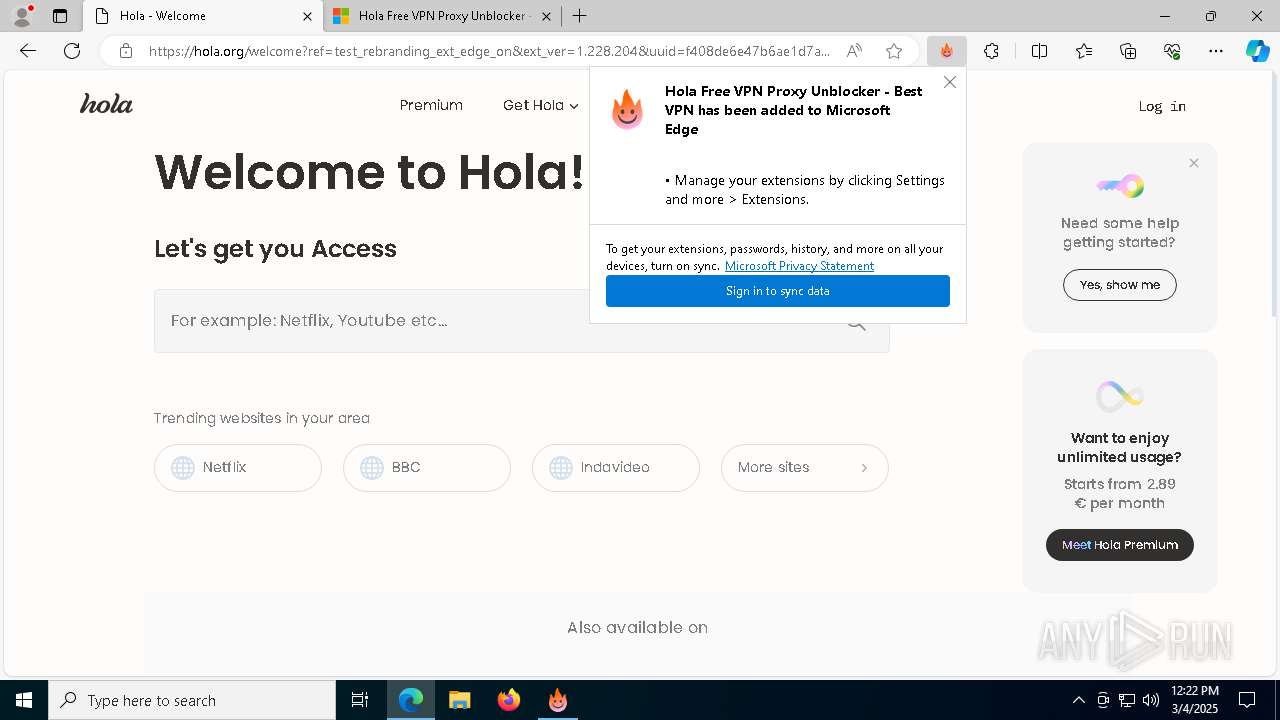This screenshot has height=720, width=1280.
Task: Click Sign in to sync data
Action: coord(778,291)
